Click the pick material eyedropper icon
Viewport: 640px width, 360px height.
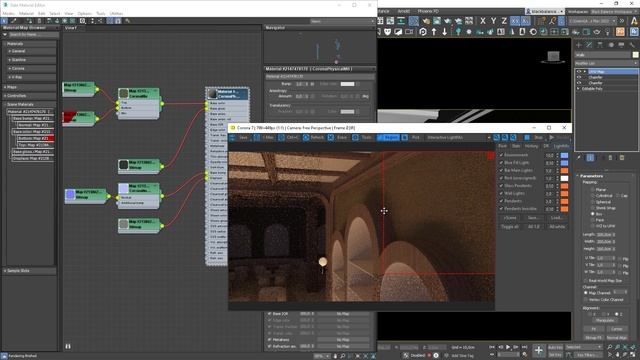(13, 20)
